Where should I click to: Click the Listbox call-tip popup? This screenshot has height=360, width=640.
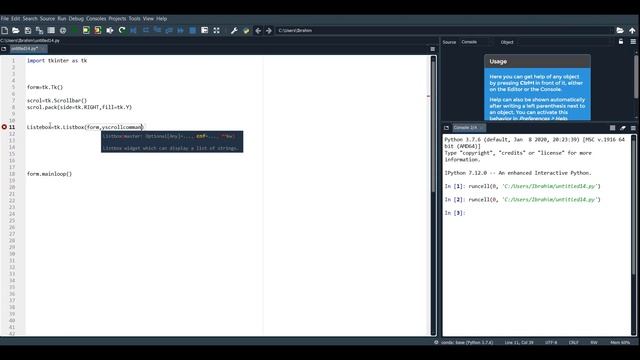click(172, 142)
